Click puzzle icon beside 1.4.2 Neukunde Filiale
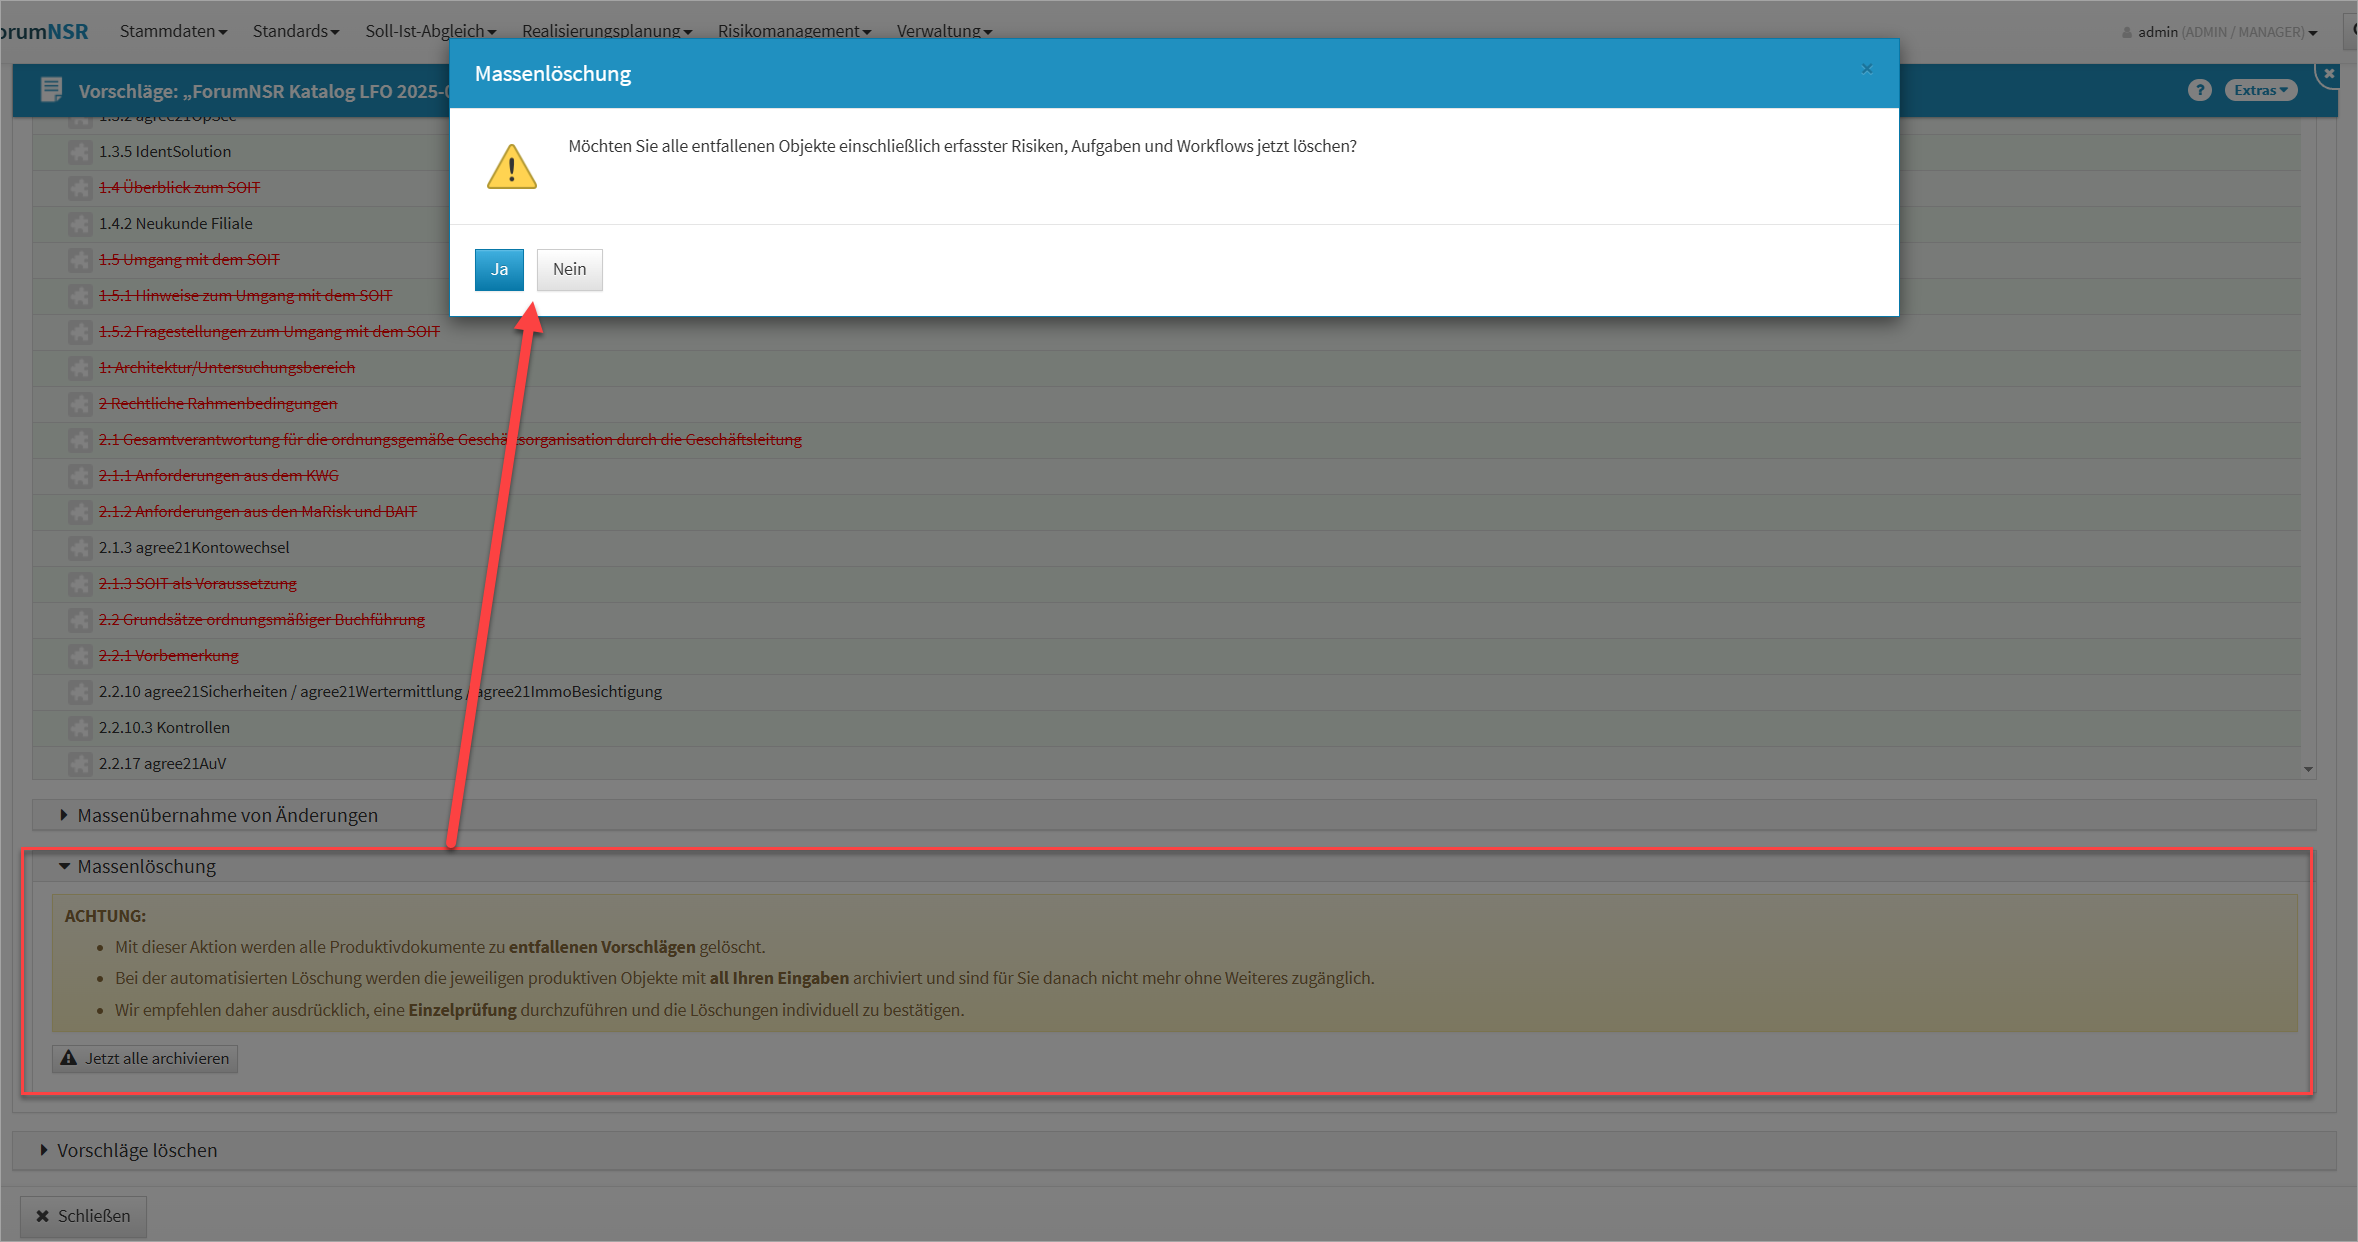The height and width of the screenshot is (1242, 2358). click(x=80, y=224)
